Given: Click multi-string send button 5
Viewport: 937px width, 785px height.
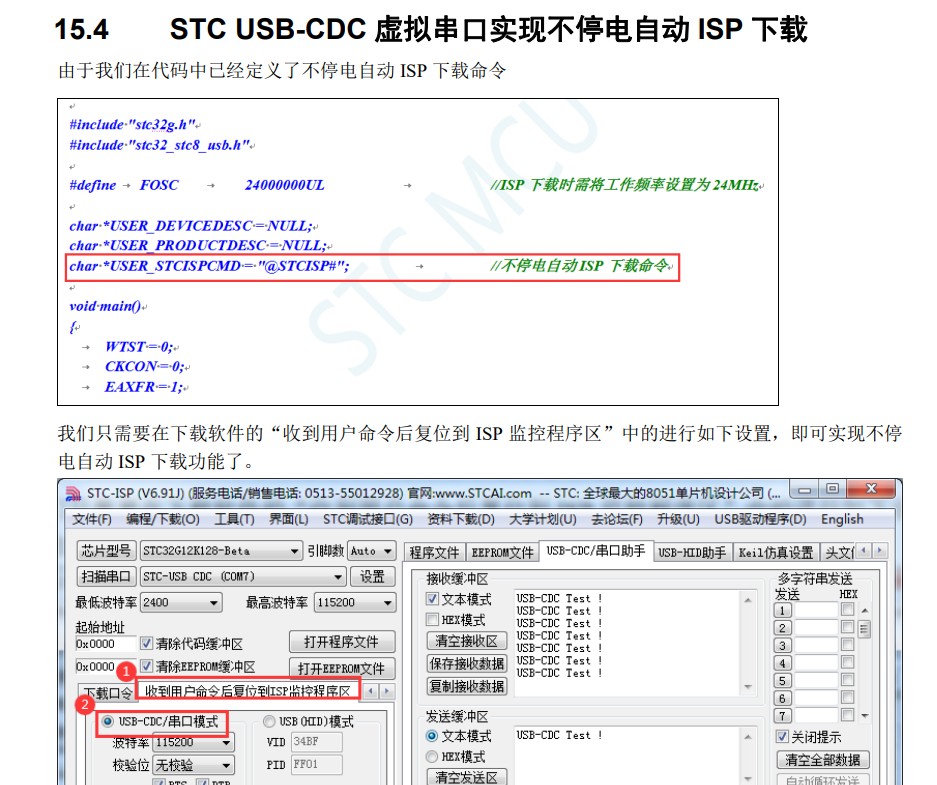Looking at the screenshot, I should (783, 680).
